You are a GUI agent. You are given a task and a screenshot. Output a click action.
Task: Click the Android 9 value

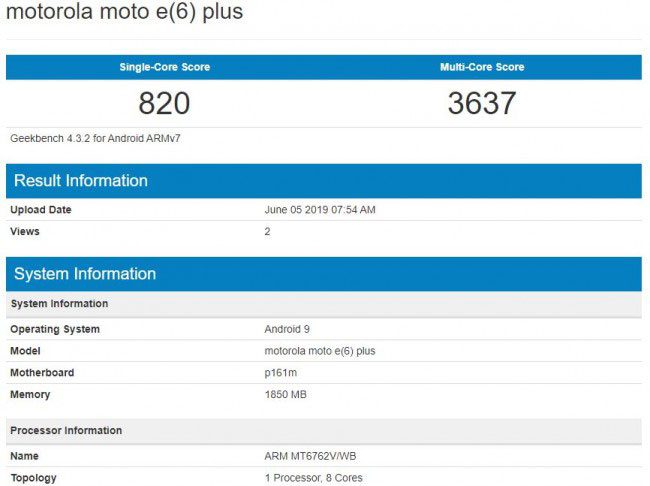click(x=288, y=329)
